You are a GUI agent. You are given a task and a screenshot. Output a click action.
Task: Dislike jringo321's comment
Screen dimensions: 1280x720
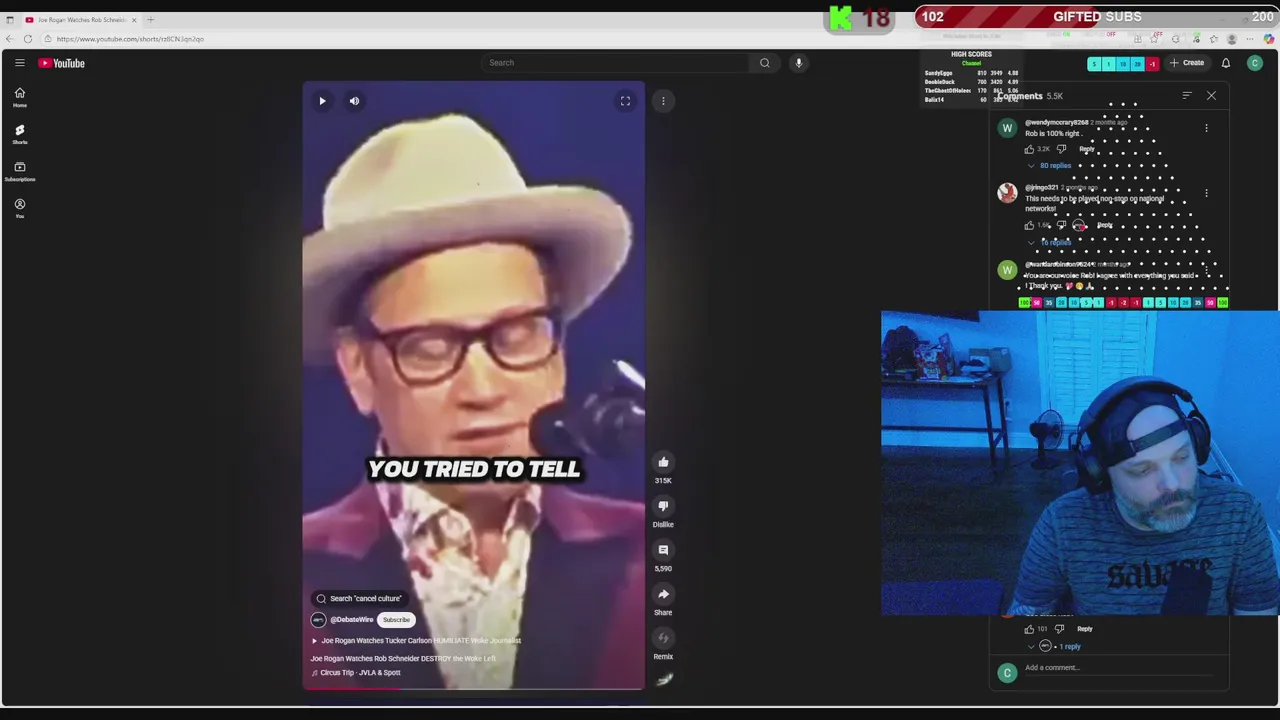(1061, 225)
